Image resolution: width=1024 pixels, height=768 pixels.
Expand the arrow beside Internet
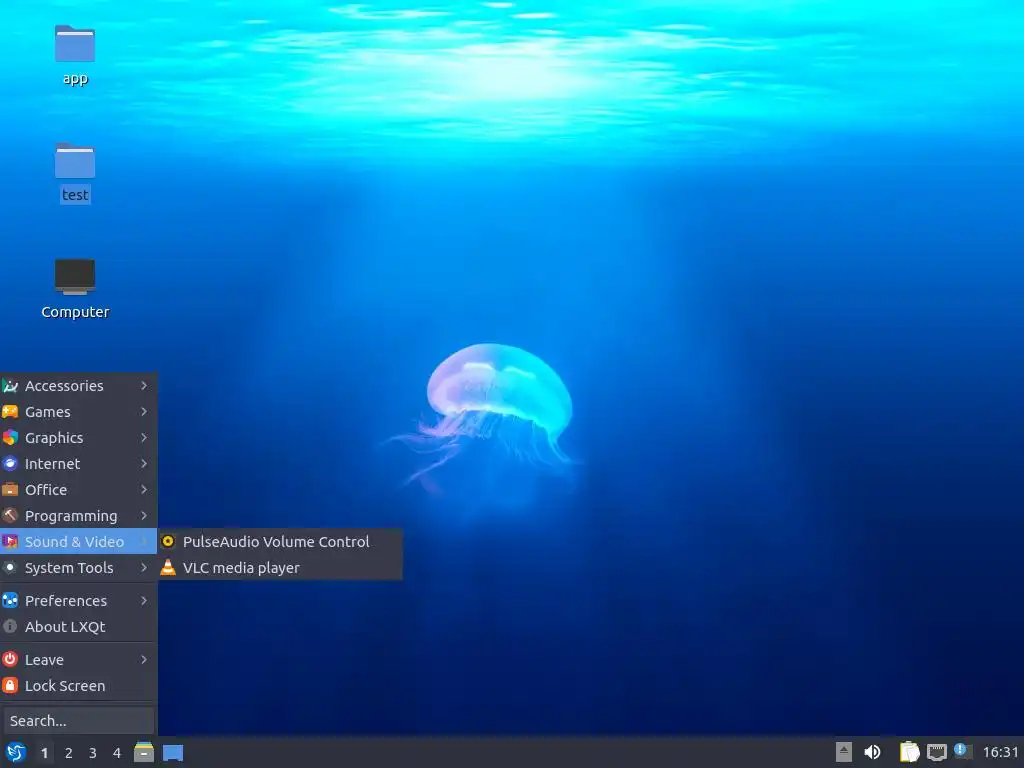tap(144, 464)
